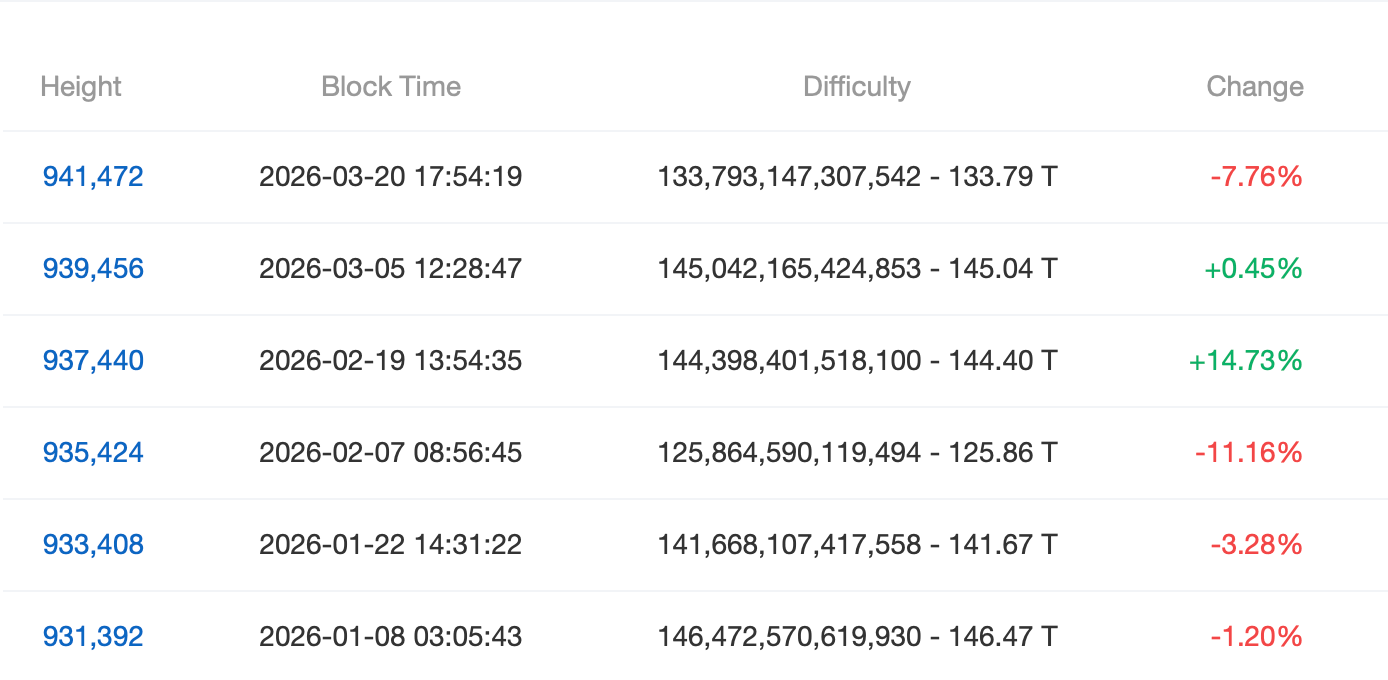Open block 939,456 details
This screenshot has height=680, width=1388.
[92, 268]
